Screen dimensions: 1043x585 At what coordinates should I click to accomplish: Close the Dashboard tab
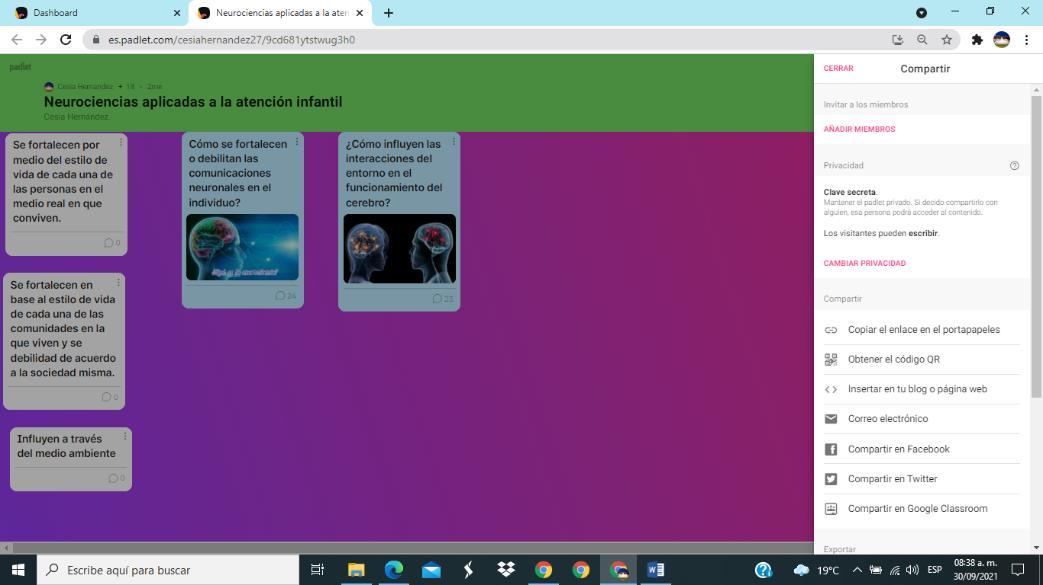click(177, 13)
